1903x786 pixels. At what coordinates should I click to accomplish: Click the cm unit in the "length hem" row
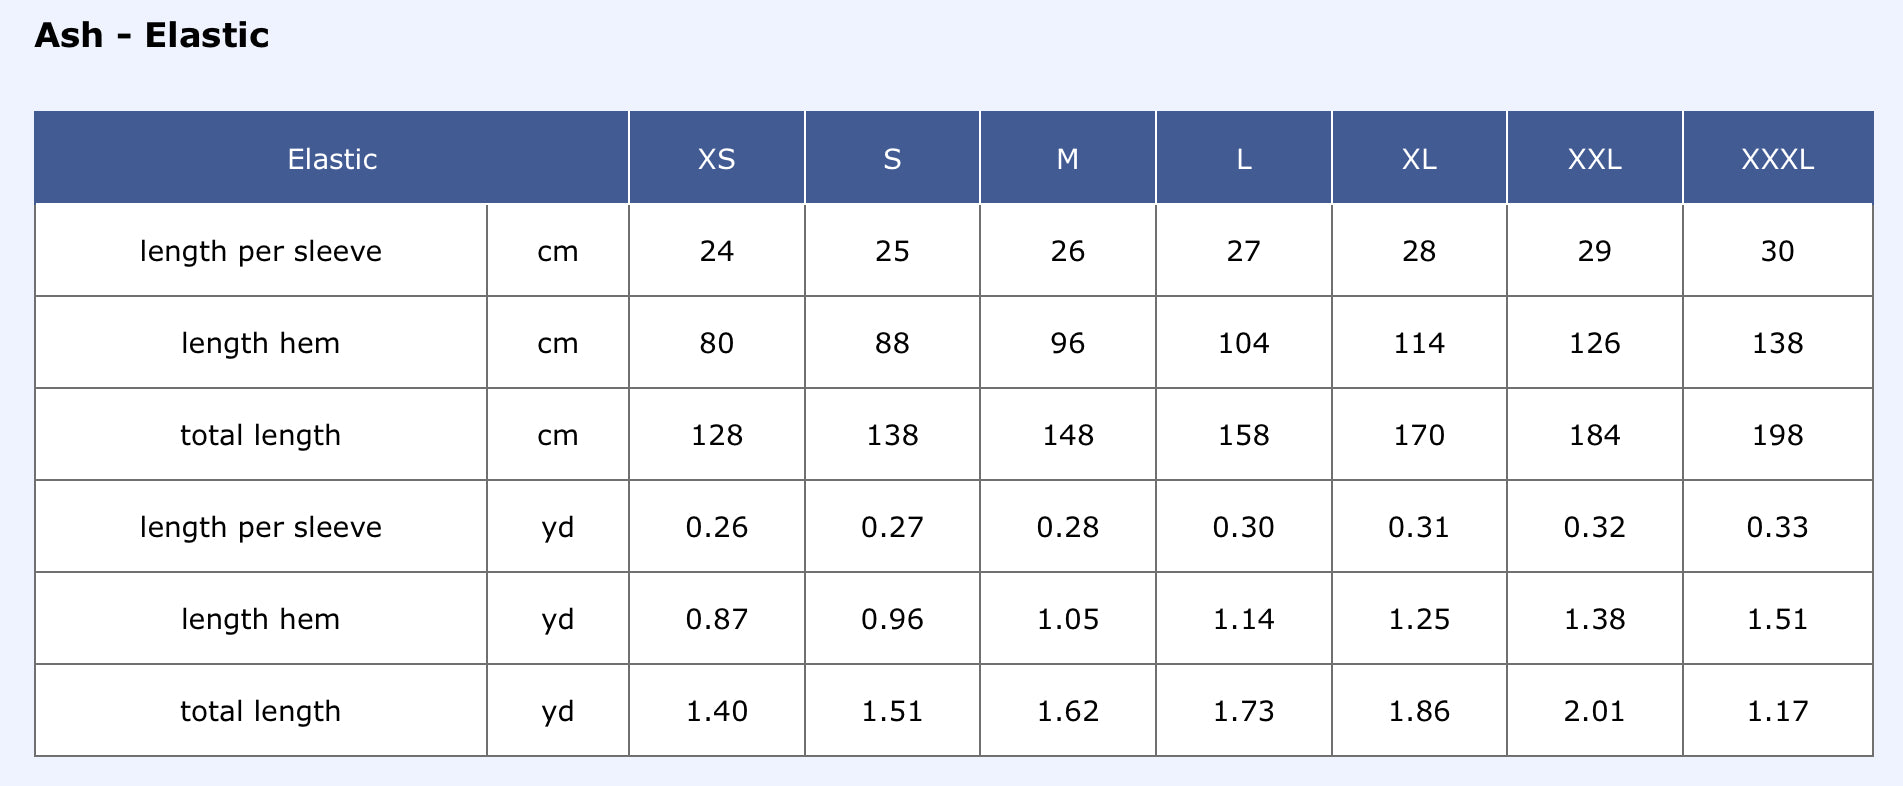click(x=558, y=343)
